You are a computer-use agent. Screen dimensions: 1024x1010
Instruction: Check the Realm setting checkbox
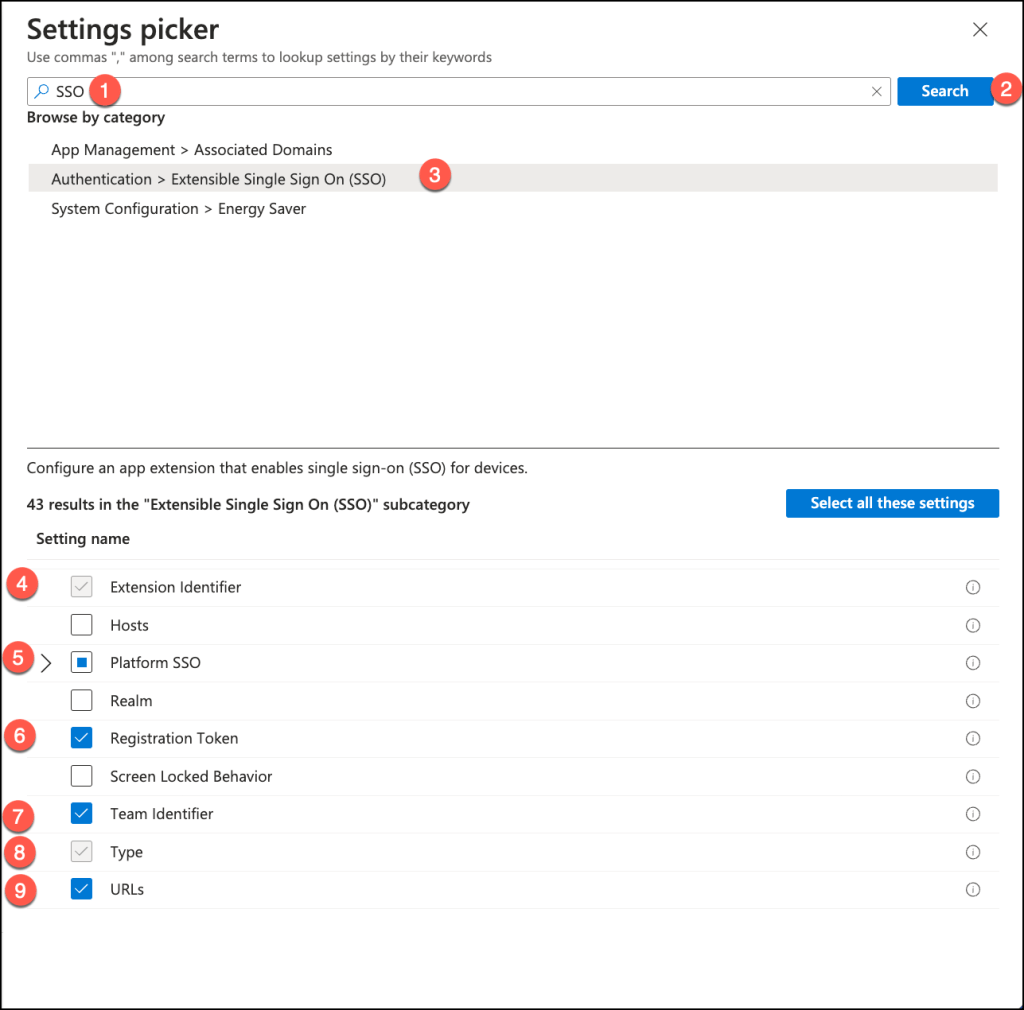(82, 701)
